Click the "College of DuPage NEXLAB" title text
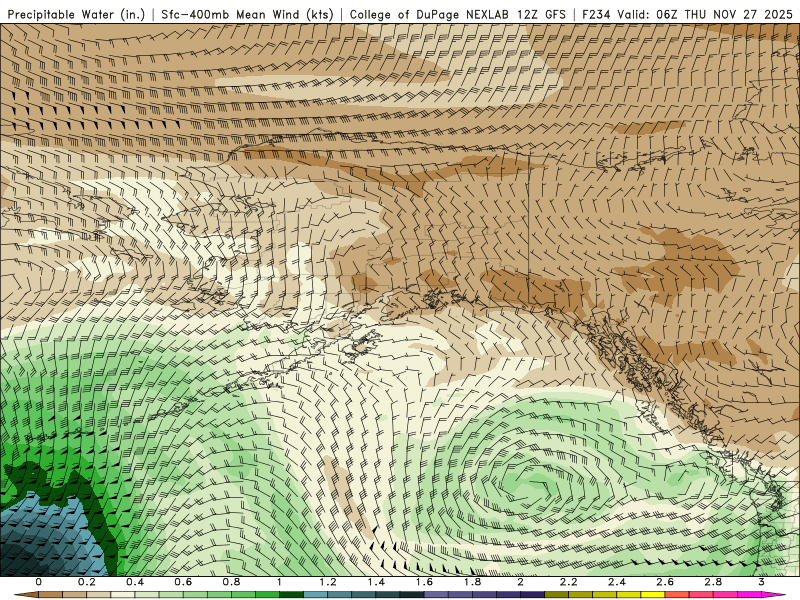 pyautogui.click(x=429, y=15)
